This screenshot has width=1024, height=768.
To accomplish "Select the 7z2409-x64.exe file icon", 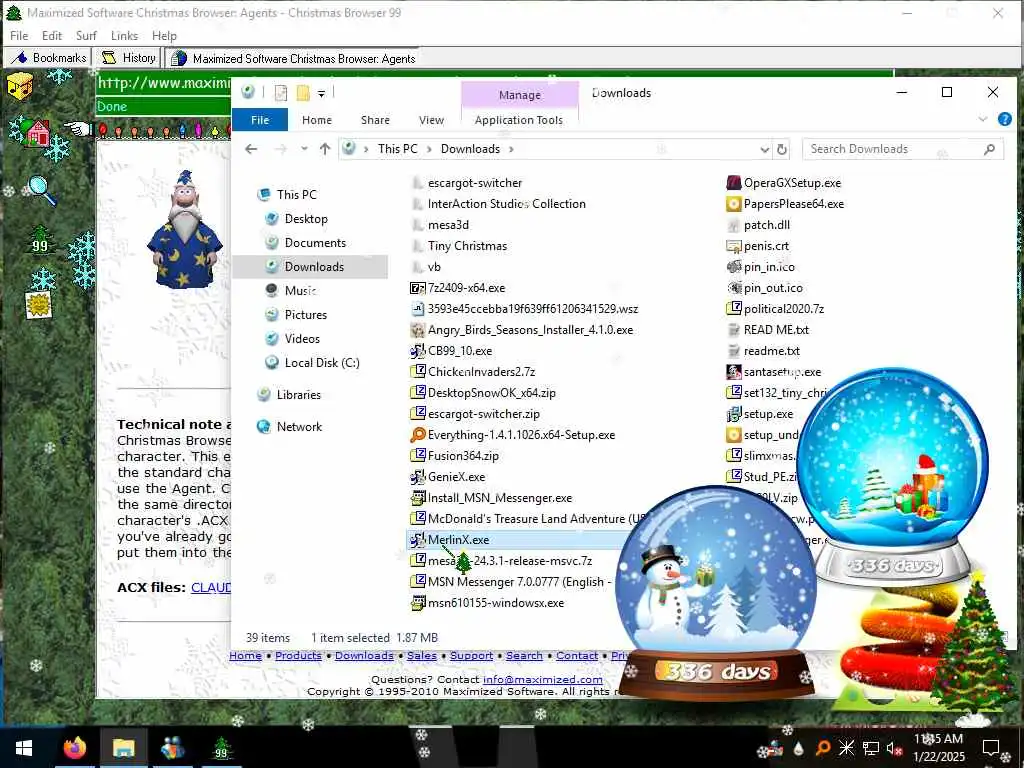I will [x=418, y=288].
